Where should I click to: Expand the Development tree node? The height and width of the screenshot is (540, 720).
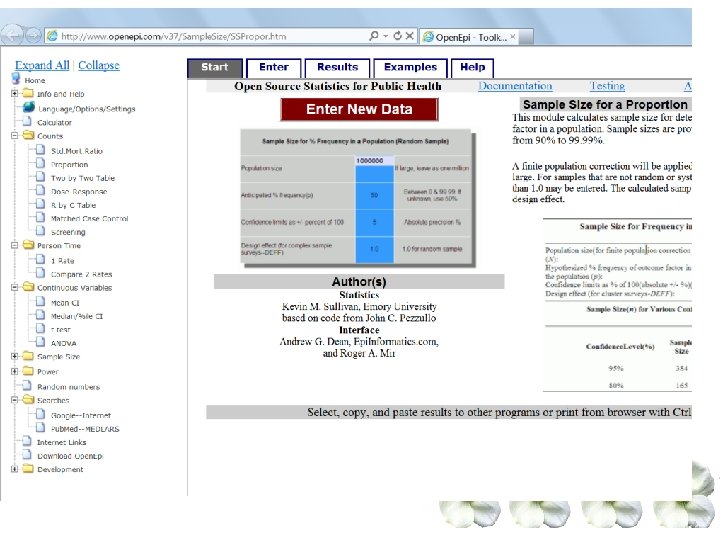[15, 469]
